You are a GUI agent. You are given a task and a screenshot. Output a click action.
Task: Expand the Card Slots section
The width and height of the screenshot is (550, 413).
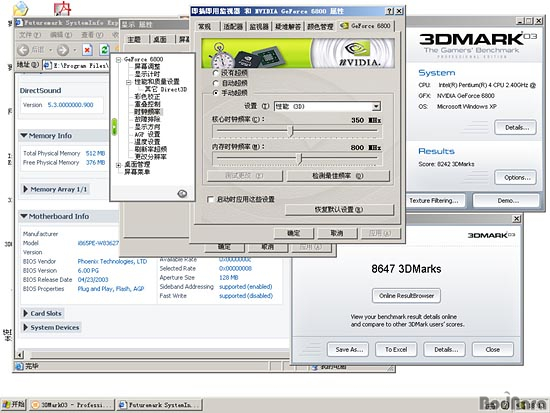click(x=25, y=313)
